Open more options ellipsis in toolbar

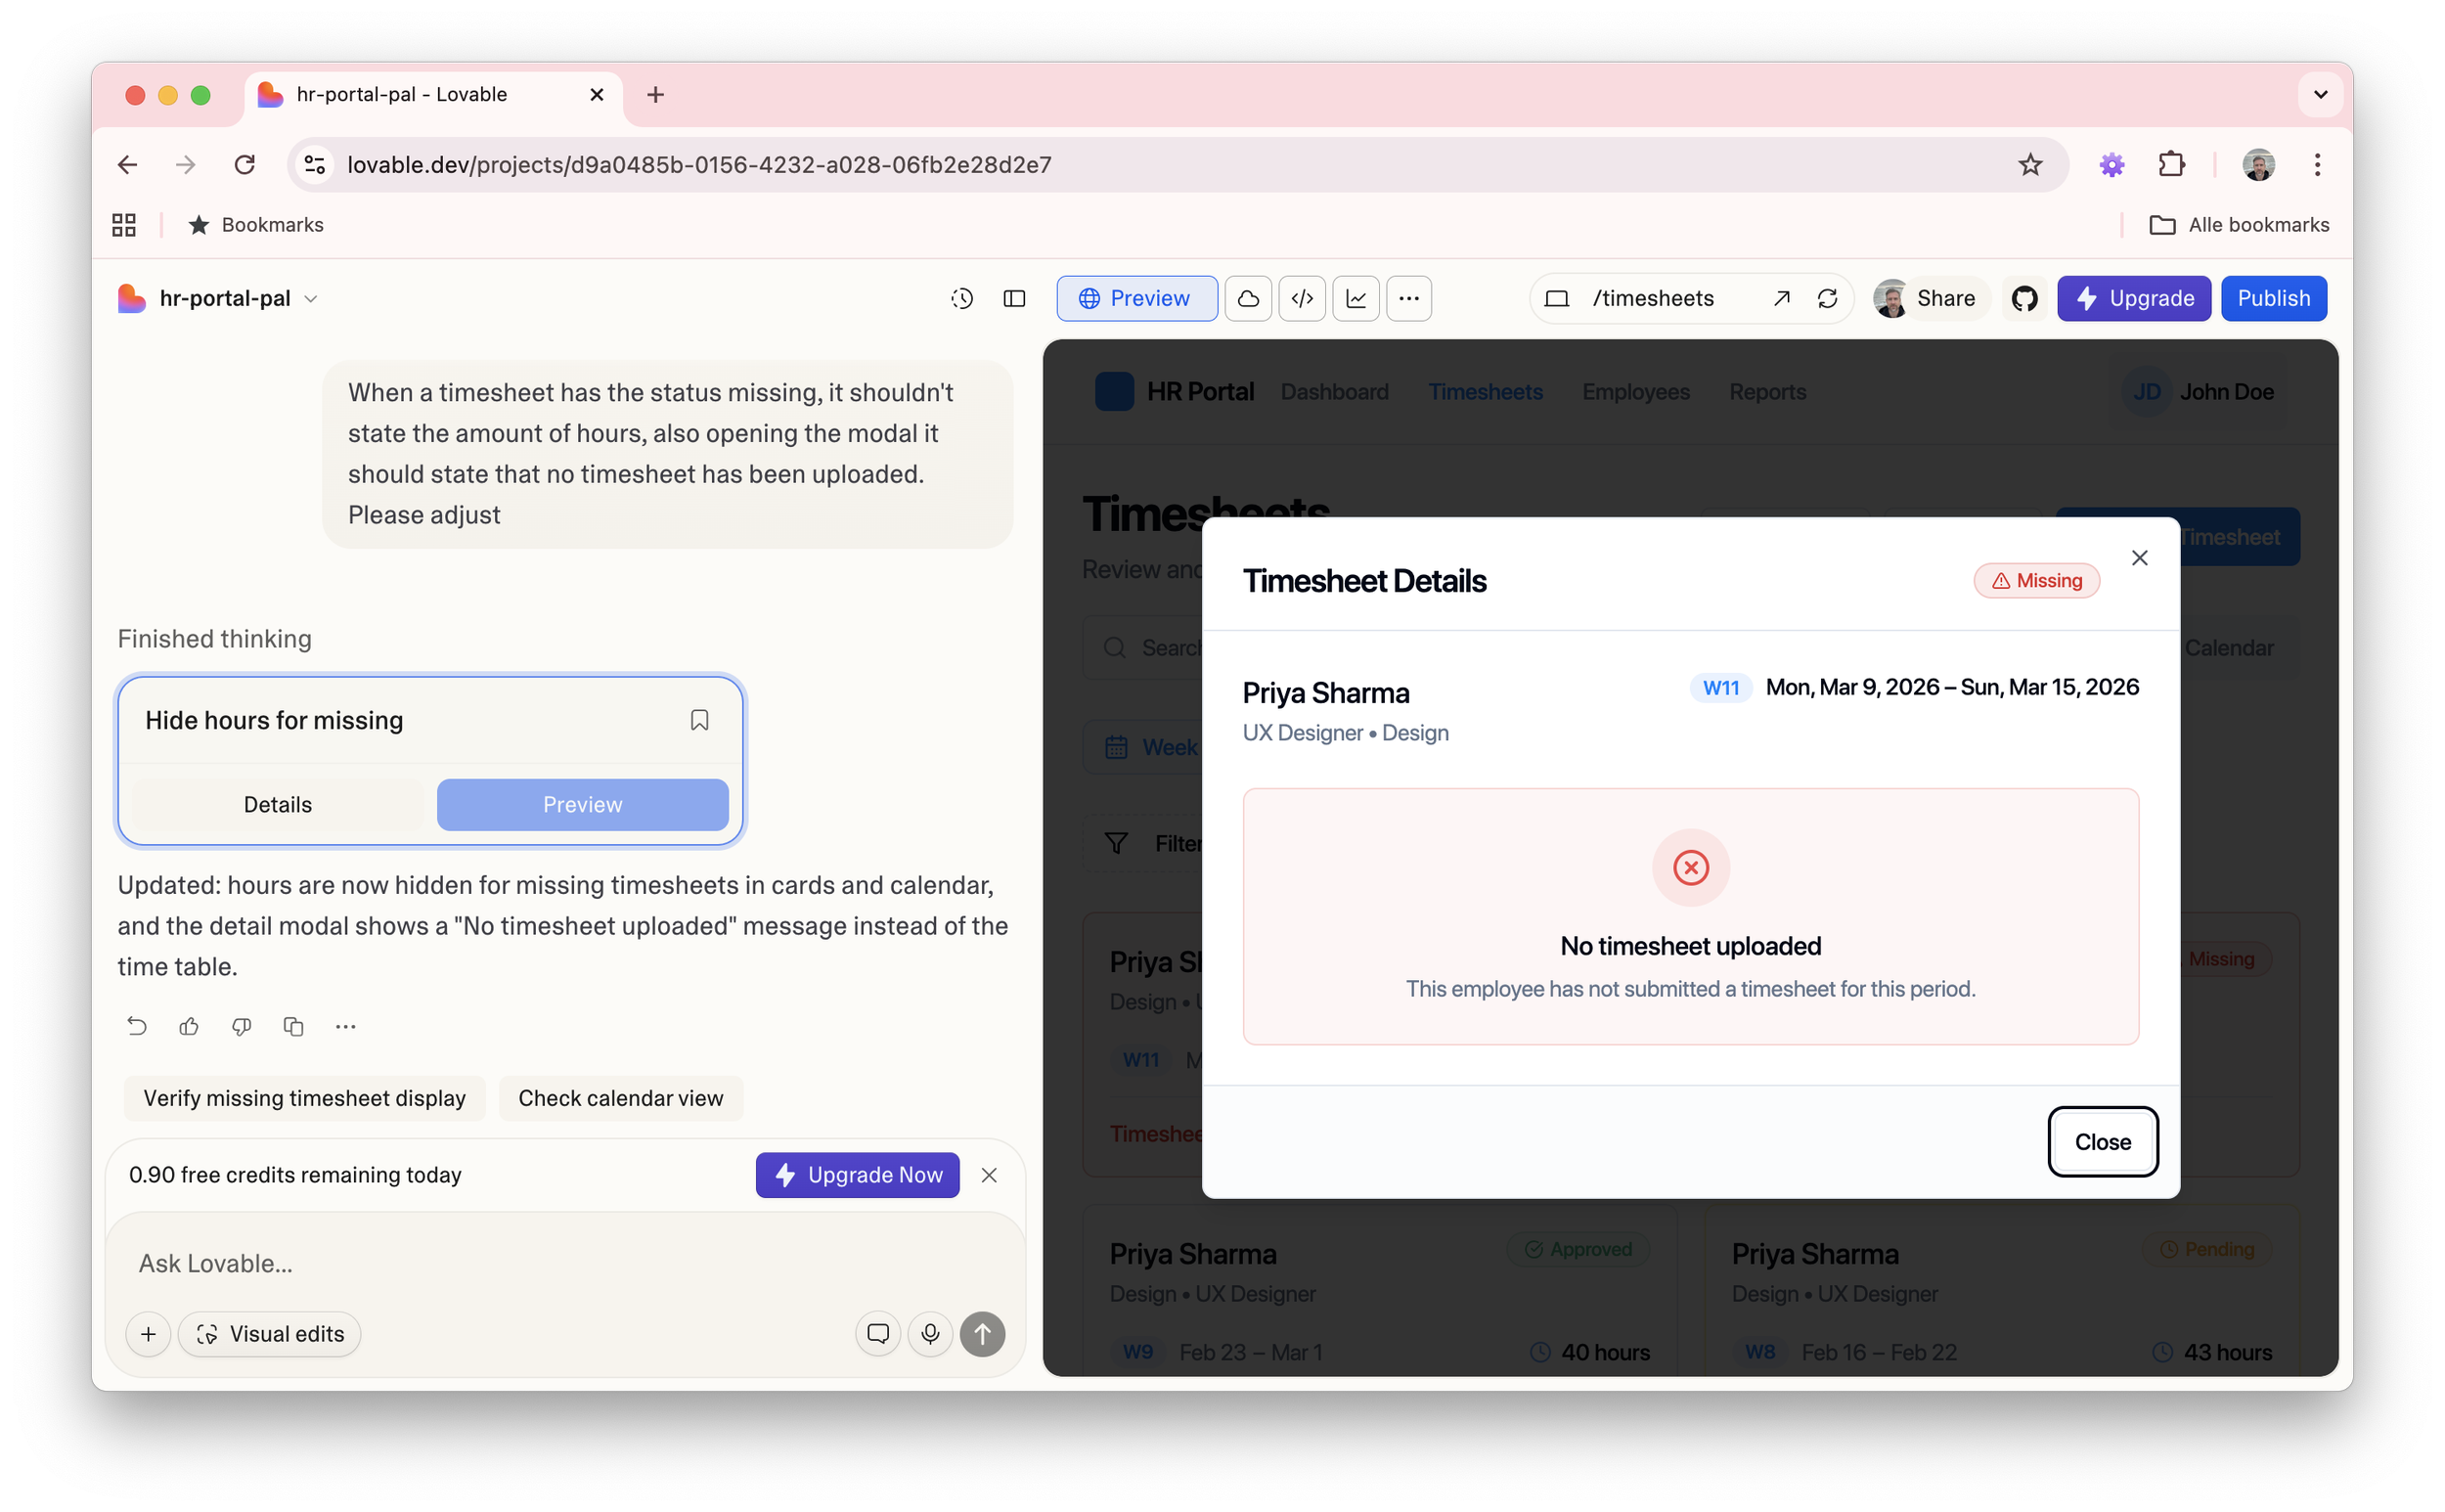(1408, 298)
